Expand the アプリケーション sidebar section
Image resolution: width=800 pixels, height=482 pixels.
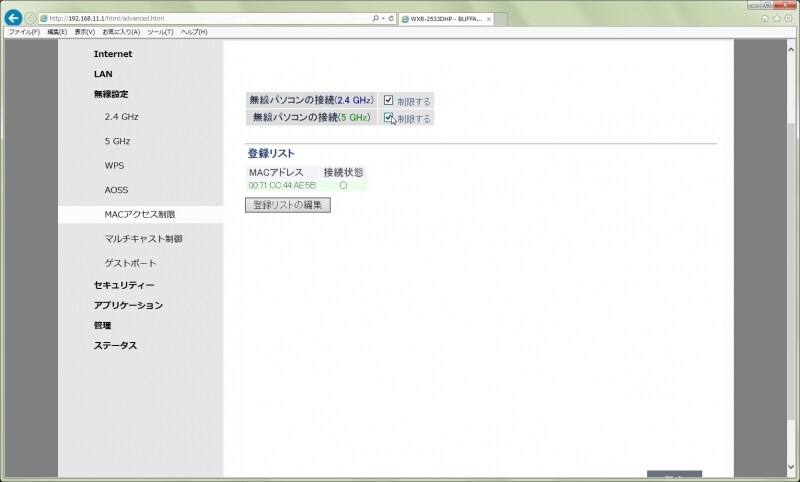(x=128, y=305)
